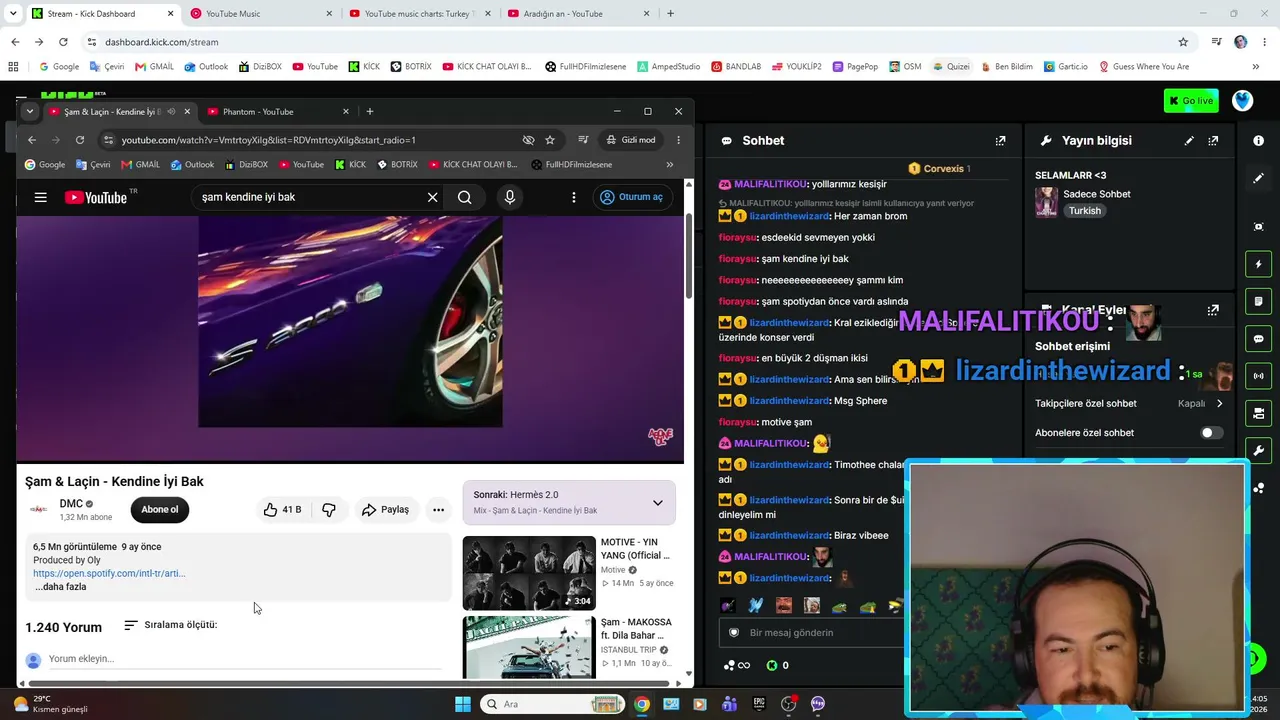Open the YouTube hamburger guide menu
The width and height of the screenshot is (1280, 720).
(40, 197)
